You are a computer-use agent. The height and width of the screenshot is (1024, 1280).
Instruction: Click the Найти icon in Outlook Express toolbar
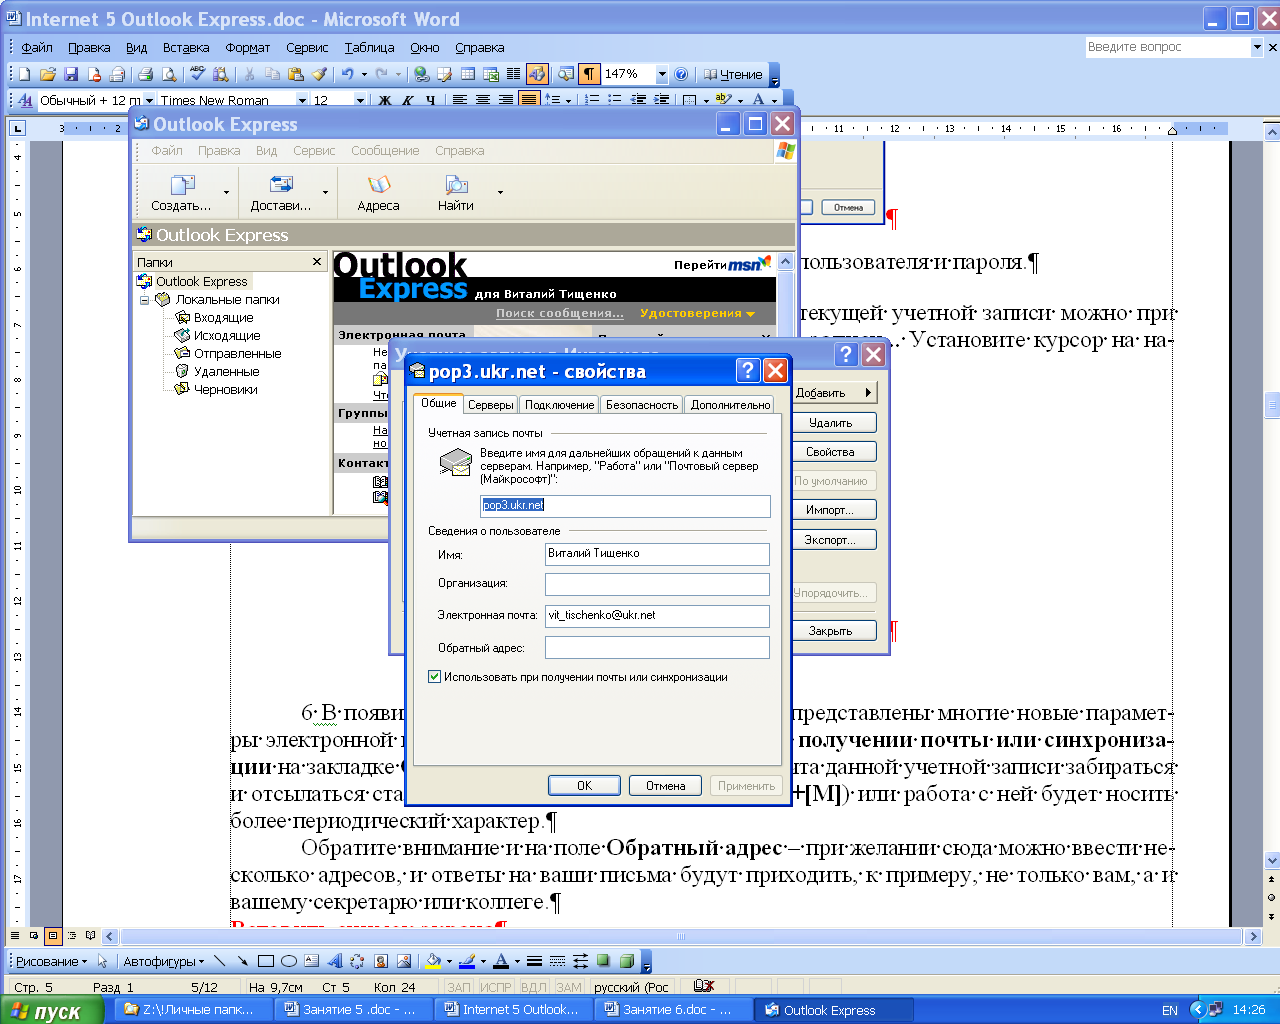tap(456, 193)
